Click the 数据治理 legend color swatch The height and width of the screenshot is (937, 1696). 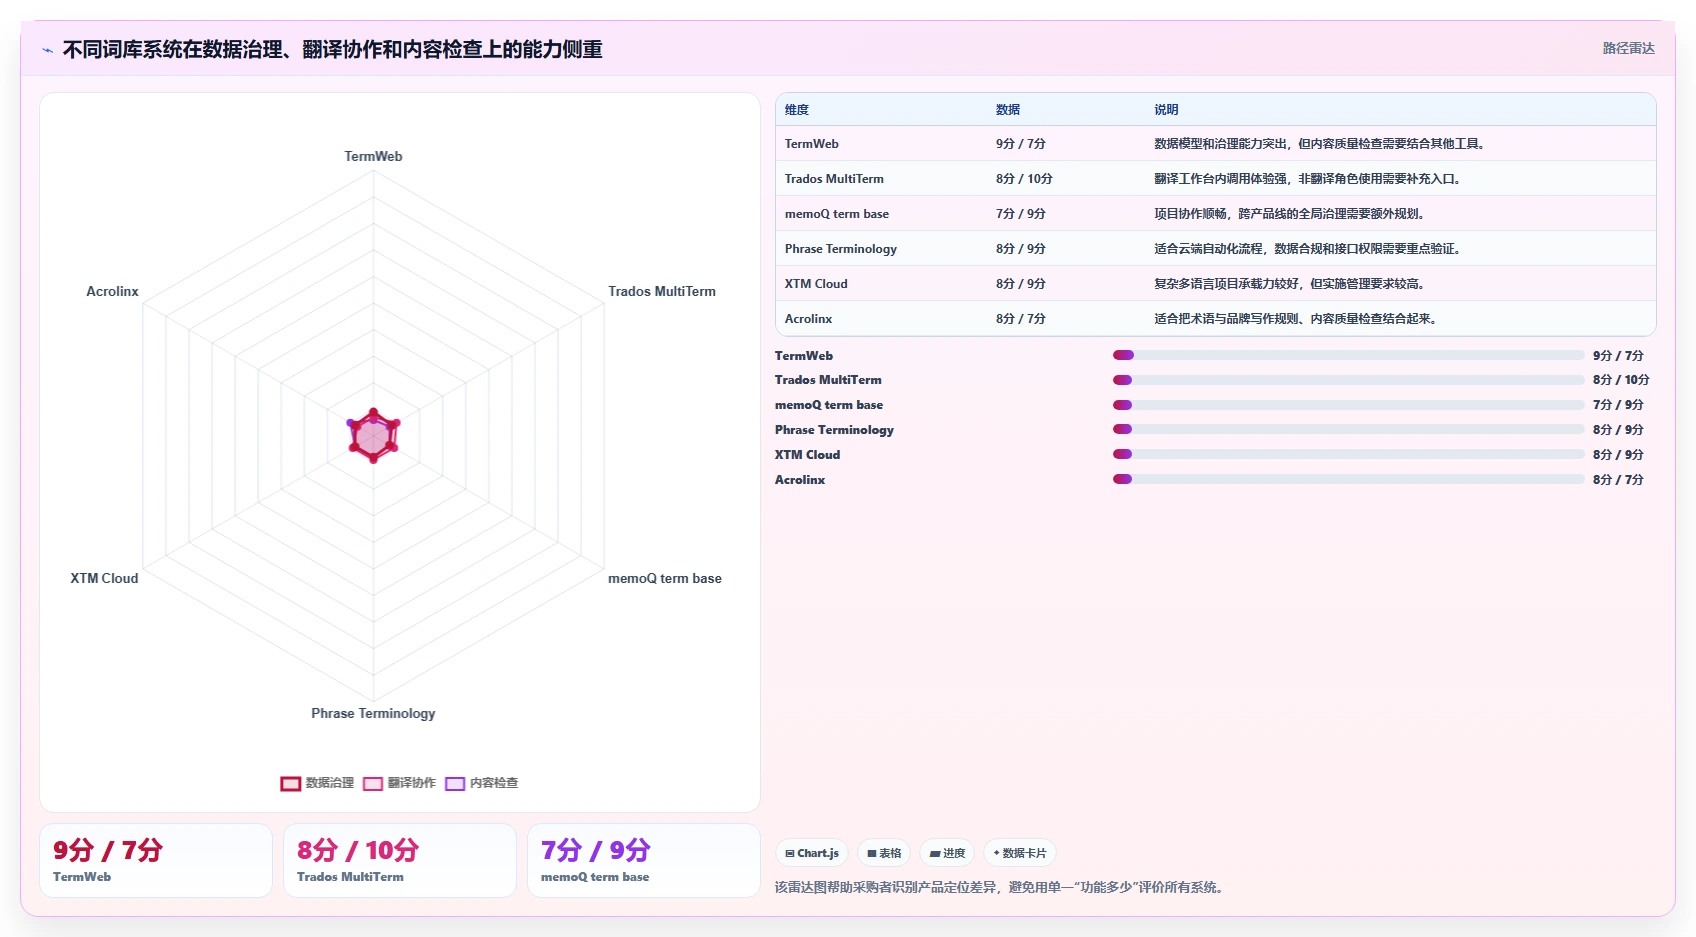tap(291, 783)
